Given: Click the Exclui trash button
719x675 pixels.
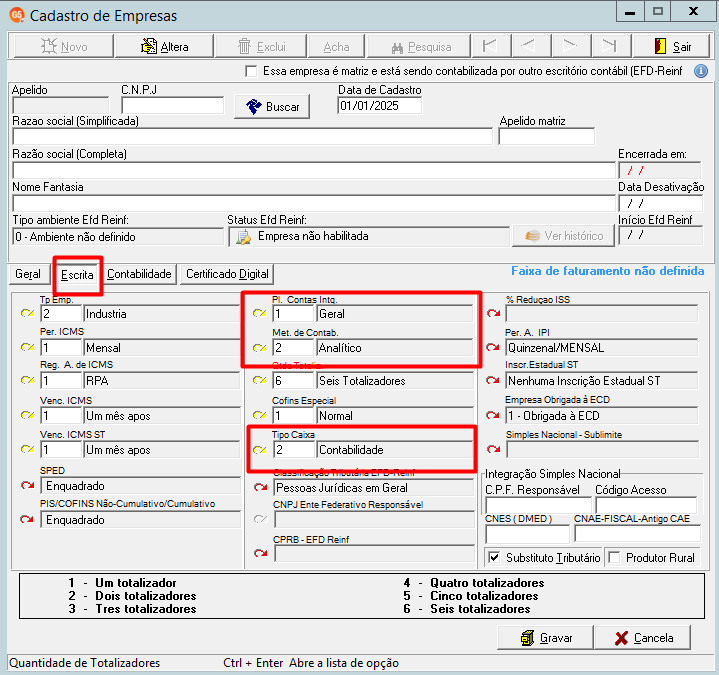Looking at the screenshot, I should pyautogui.click(x=261, y=46).
